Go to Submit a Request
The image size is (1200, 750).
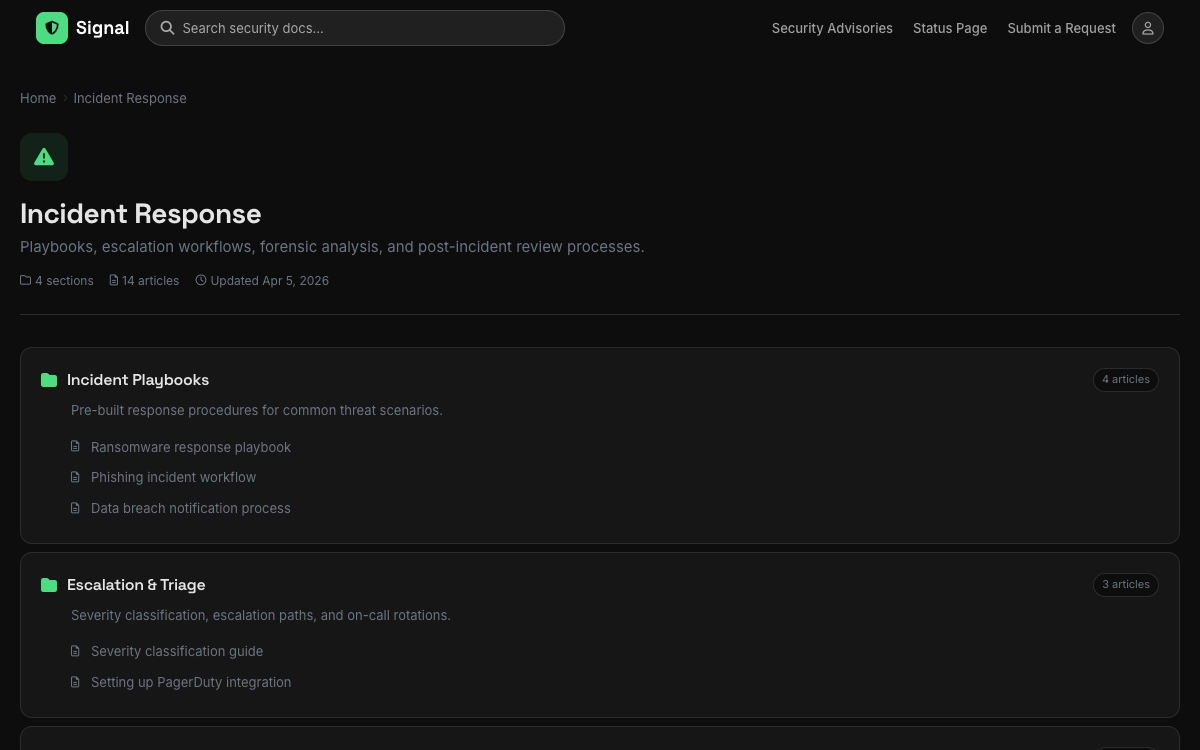click(x=1061, y=28)
